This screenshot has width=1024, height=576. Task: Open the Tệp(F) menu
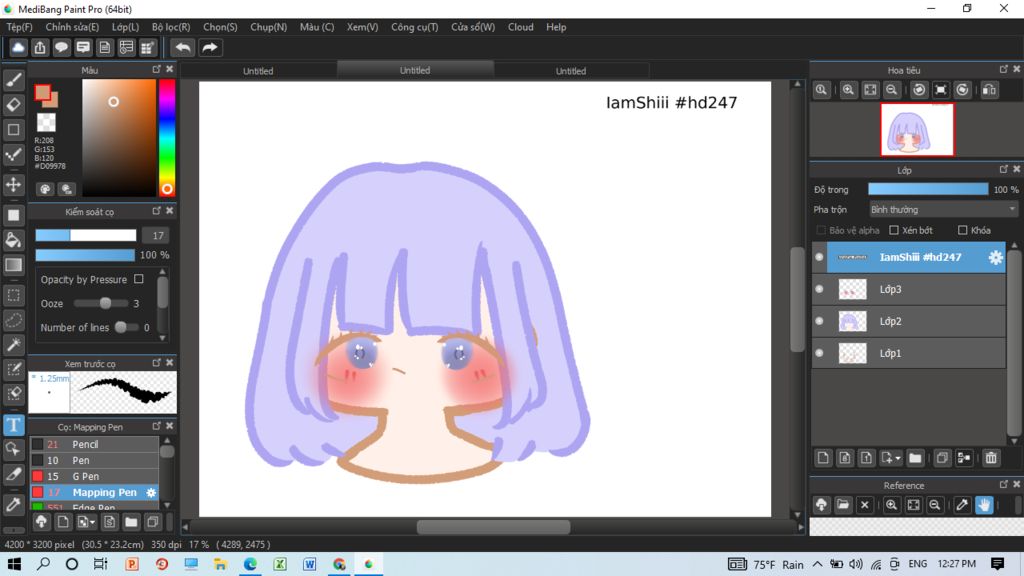point(20,27)
